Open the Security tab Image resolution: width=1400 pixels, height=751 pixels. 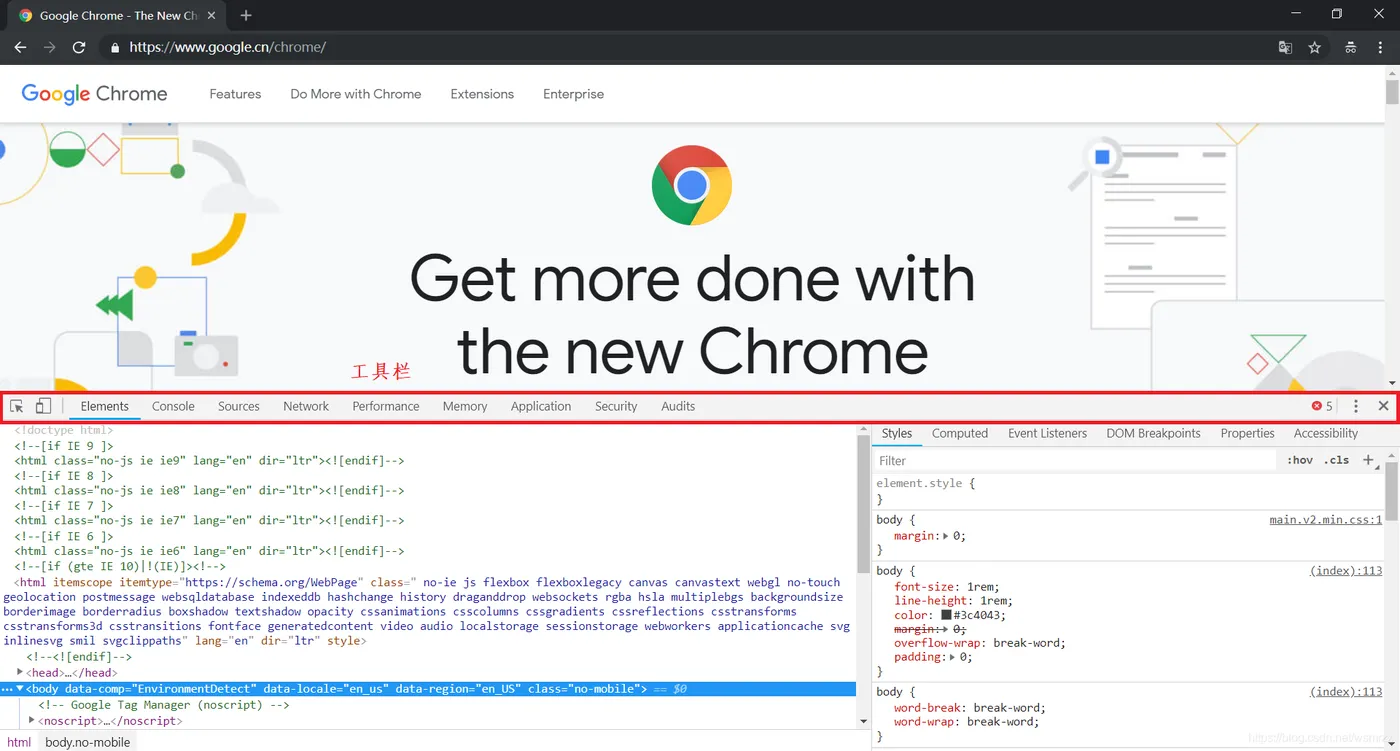616,406
